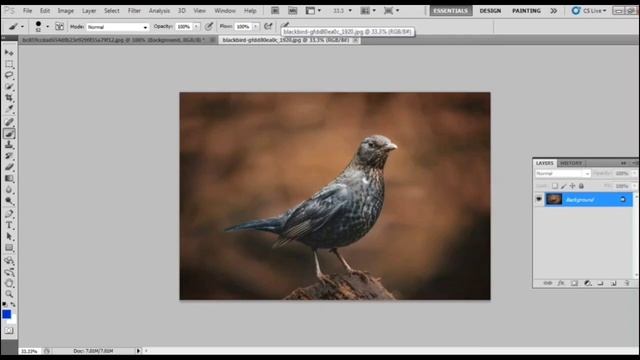Toggle Lock position
640x360 pixels.
pos(572,186)
